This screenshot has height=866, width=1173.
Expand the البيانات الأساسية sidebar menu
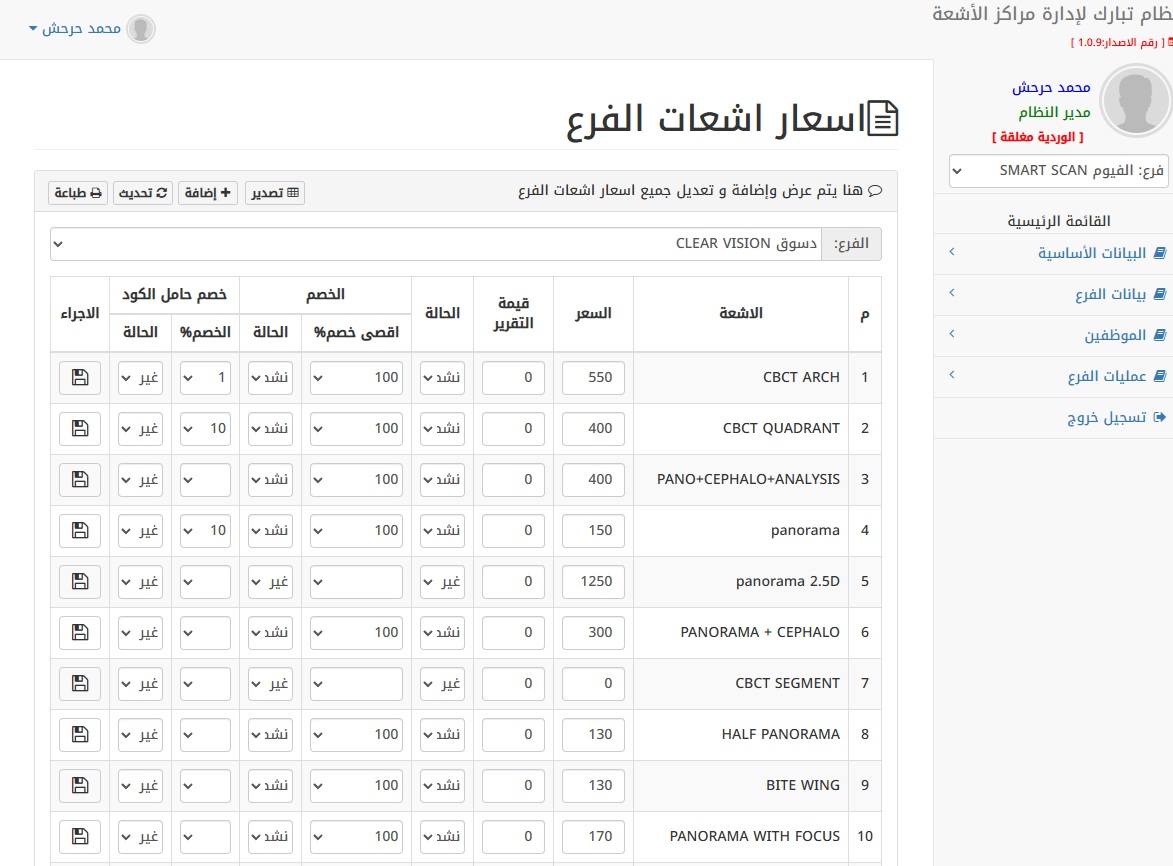coord(1052,253)
